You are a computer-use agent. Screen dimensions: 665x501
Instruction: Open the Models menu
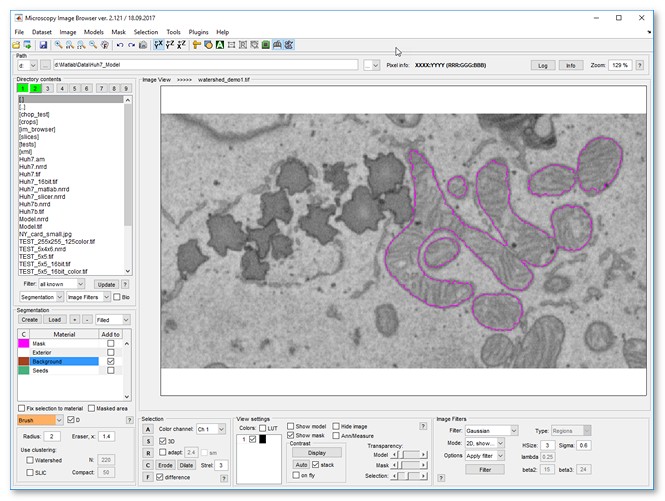tap(93, 32)
